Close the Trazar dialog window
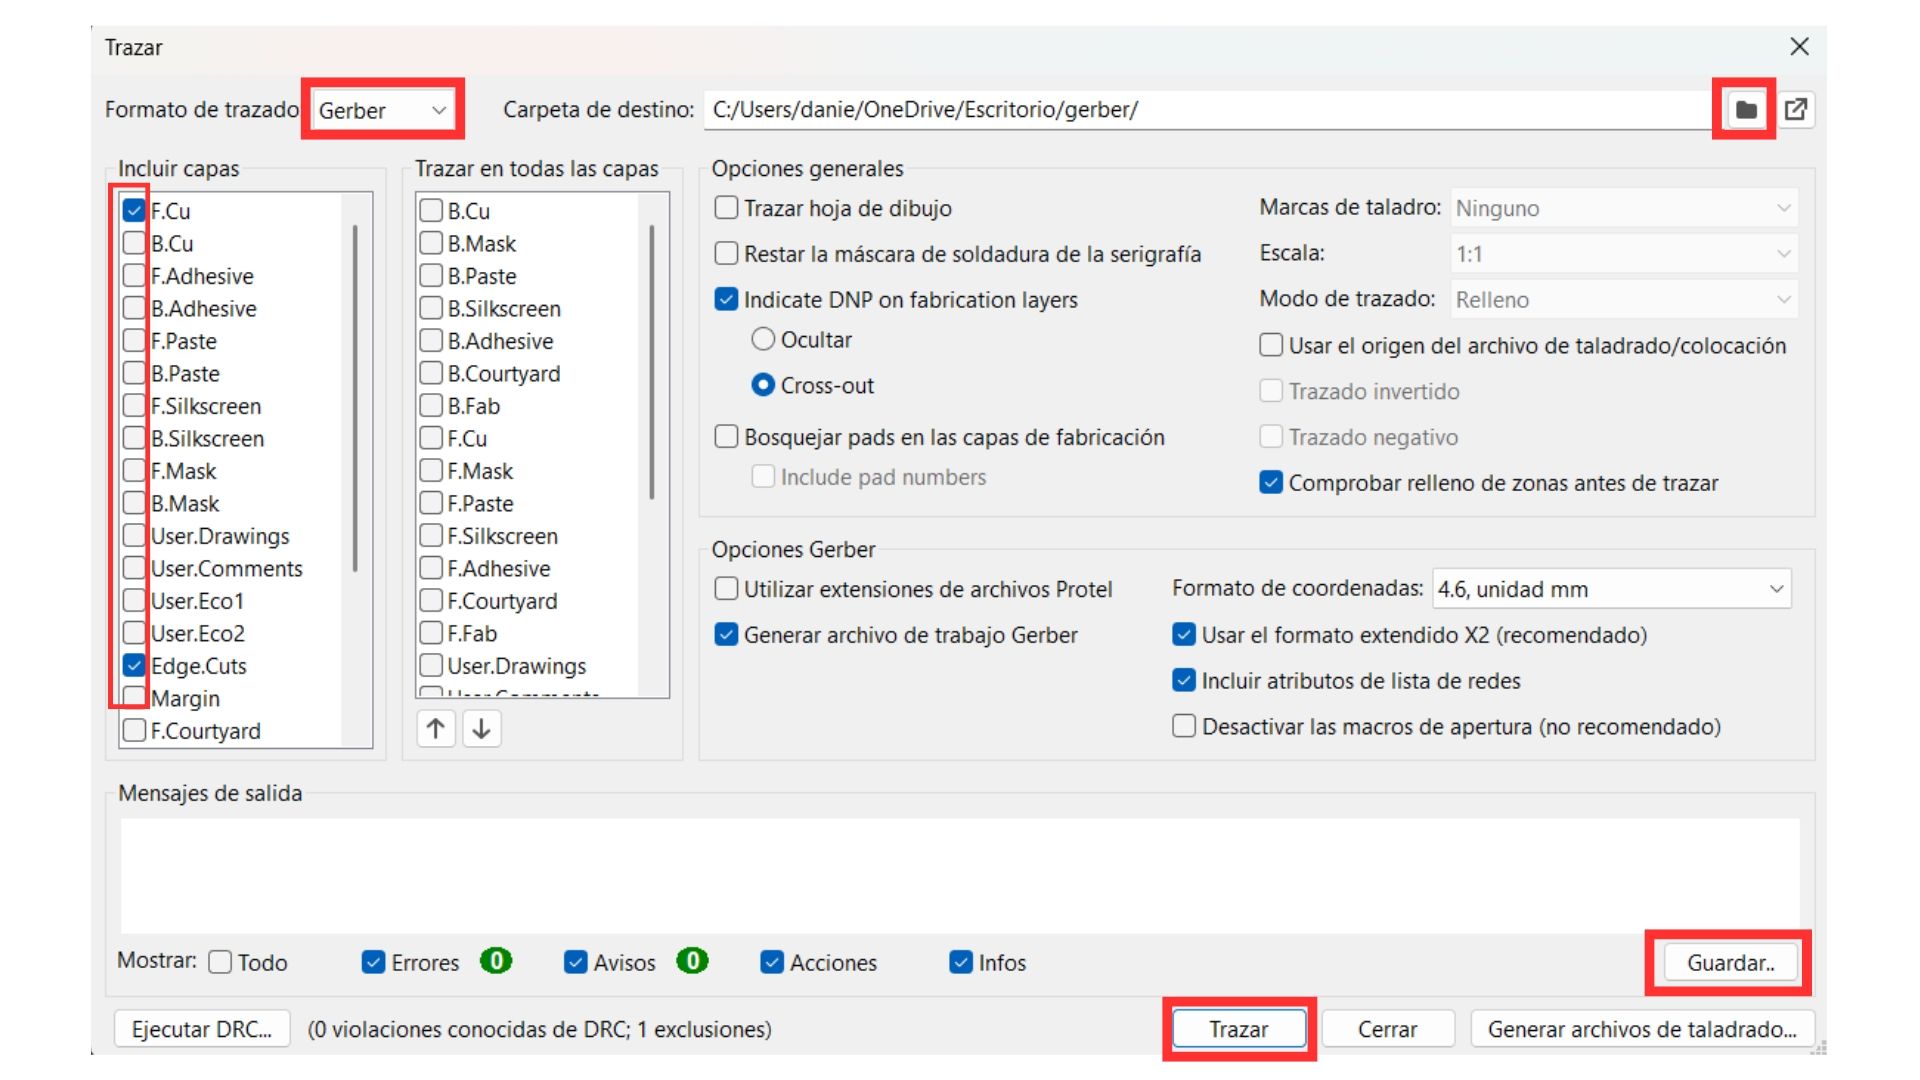 click(1799, 47)
